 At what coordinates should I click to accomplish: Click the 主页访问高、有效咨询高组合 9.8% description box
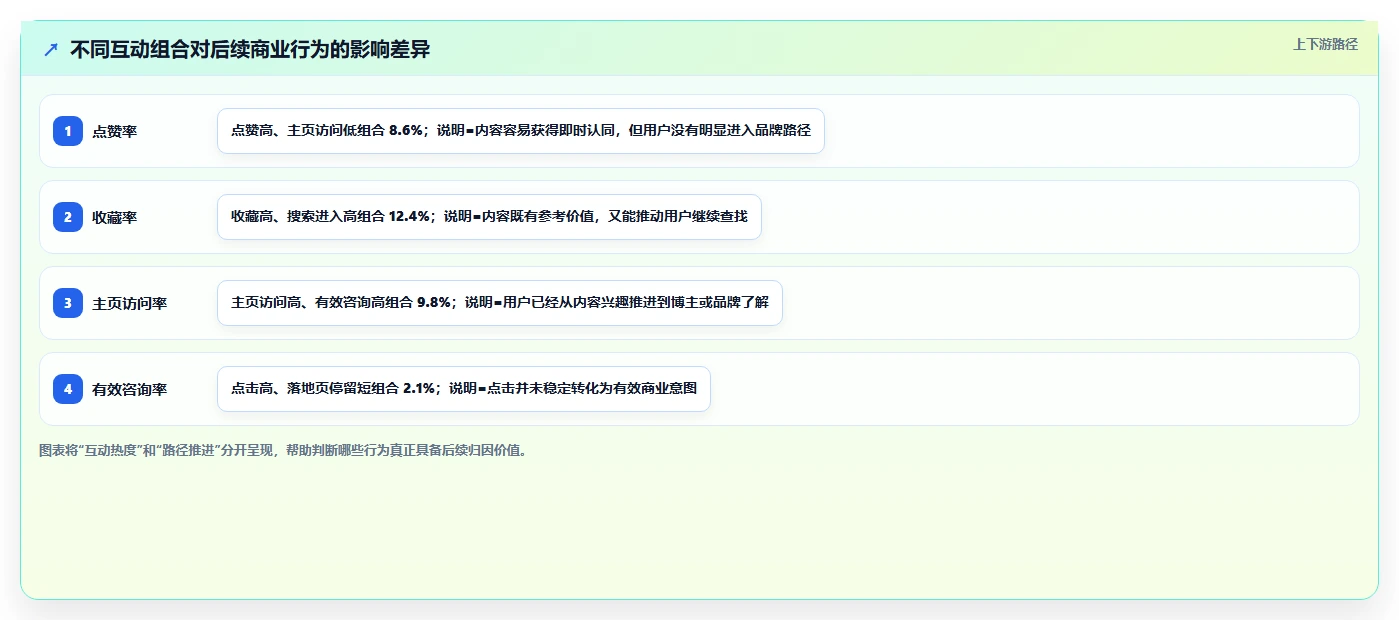tap(500, 303)
